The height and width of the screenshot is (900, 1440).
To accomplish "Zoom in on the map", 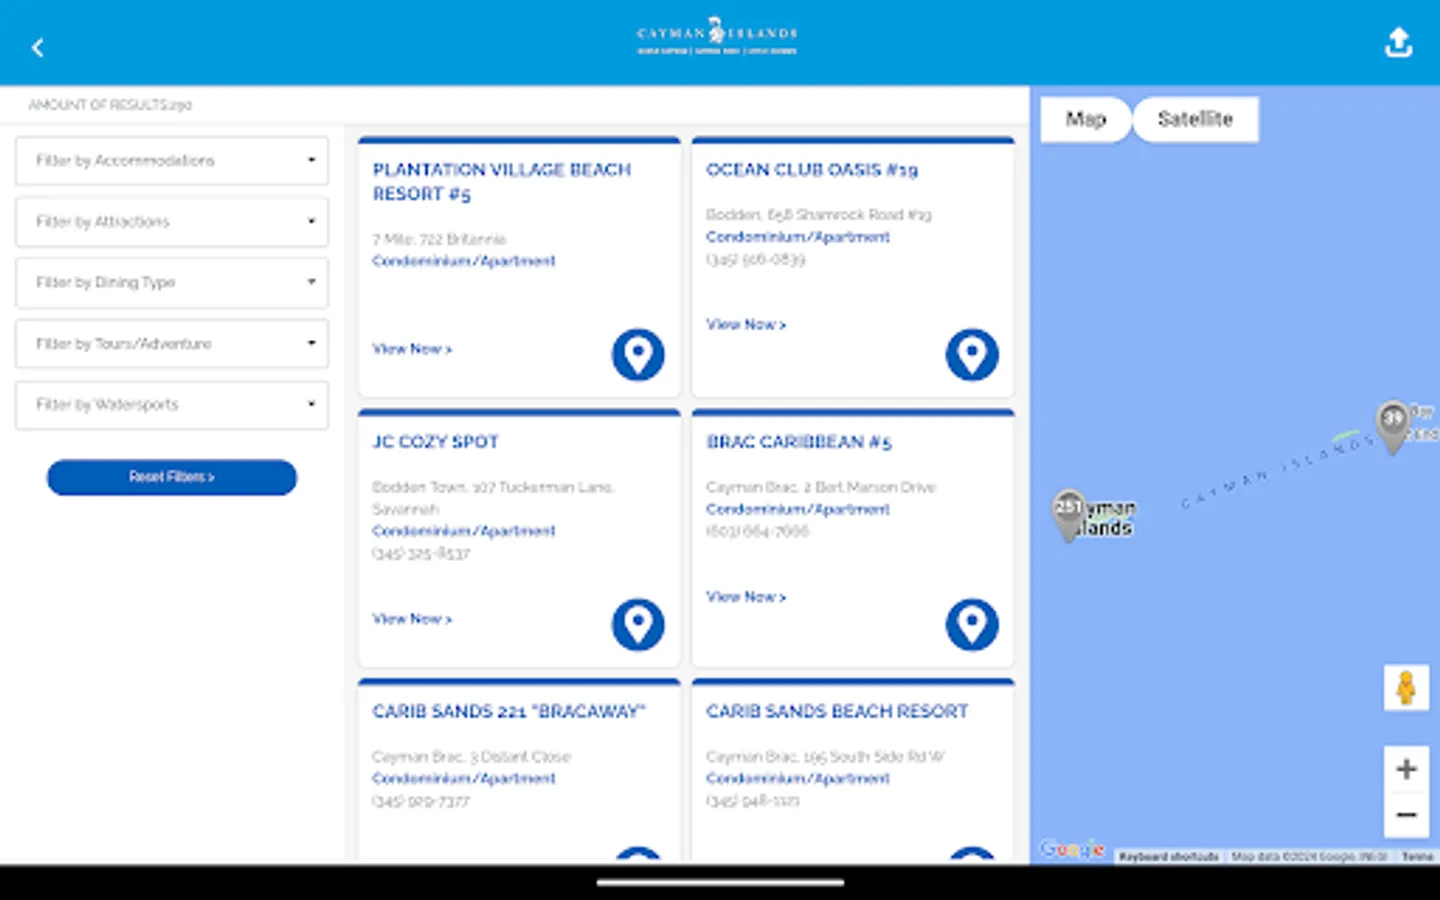I will [1406, 769].
